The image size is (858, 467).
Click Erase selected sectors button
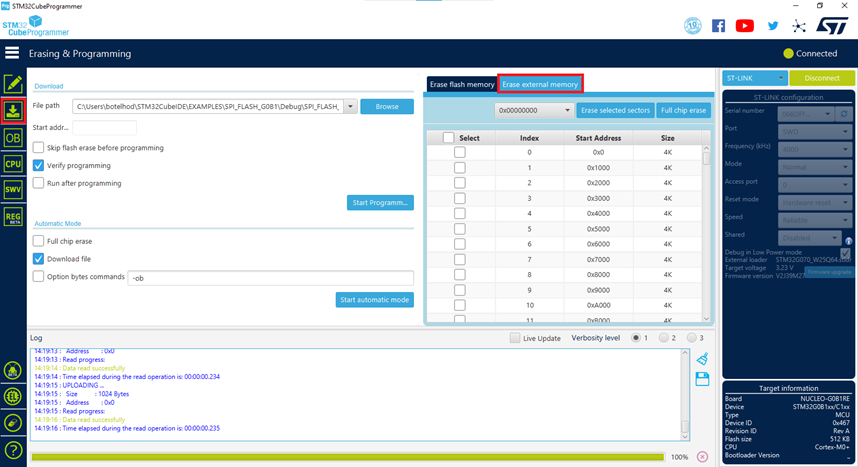pos(615,110)
